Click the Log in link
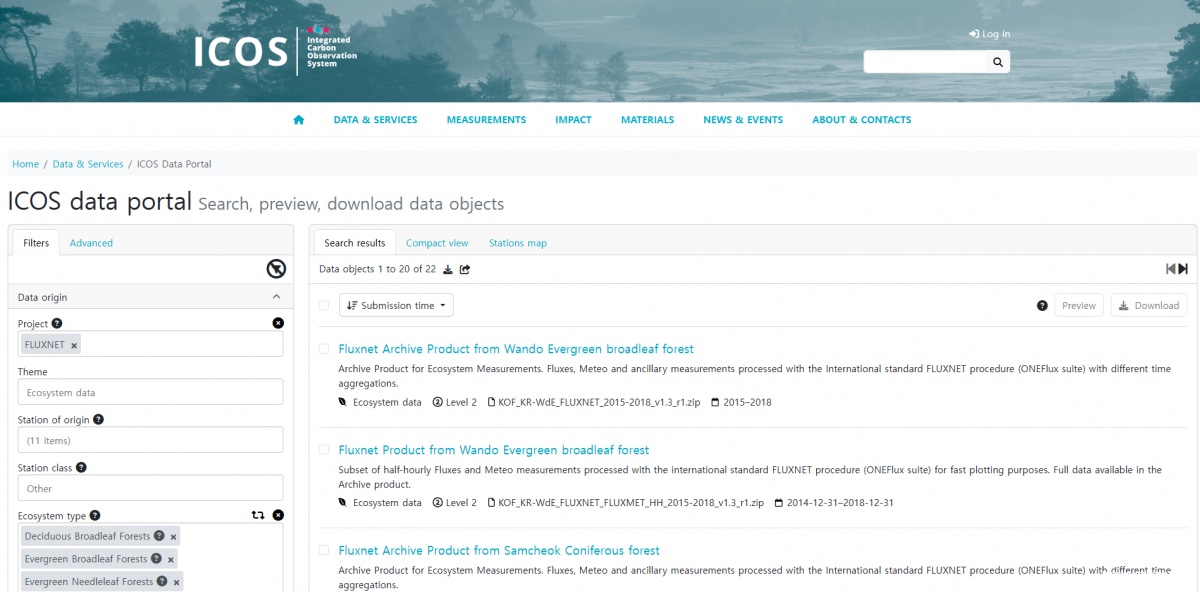 pos(990,34)
